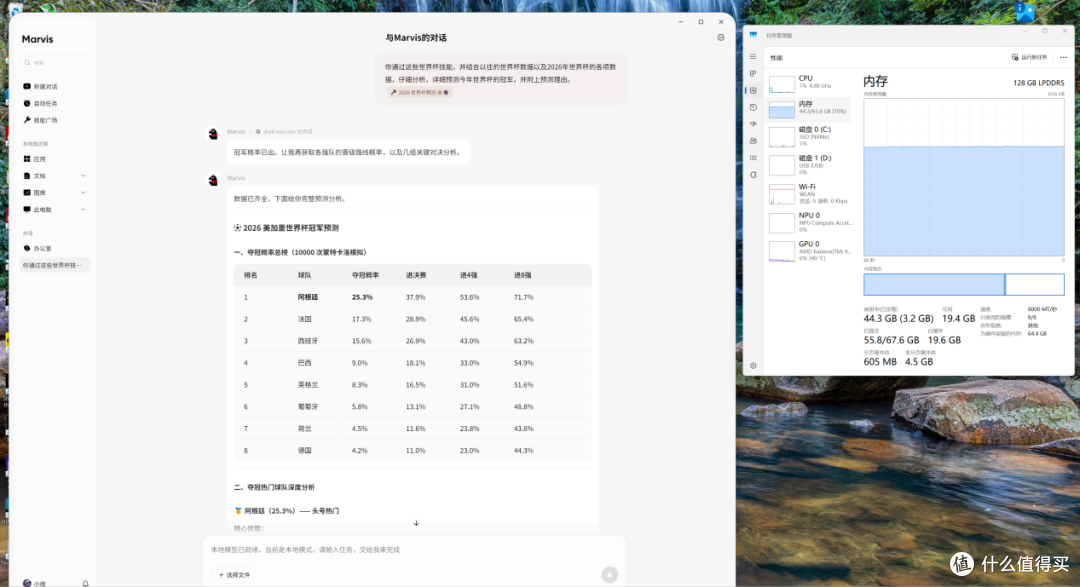Click the 2026世界杯预测 skill tag

click(419, 92)
